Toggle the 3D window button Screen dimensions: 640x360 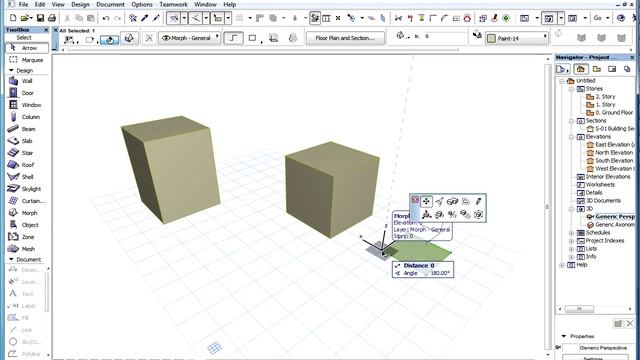click(549, 18)
